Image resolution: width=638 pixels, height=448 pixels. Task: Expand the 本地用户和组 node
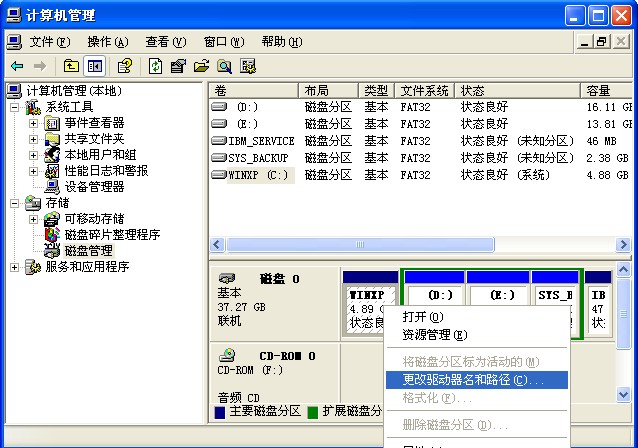[x=33, y=155]
